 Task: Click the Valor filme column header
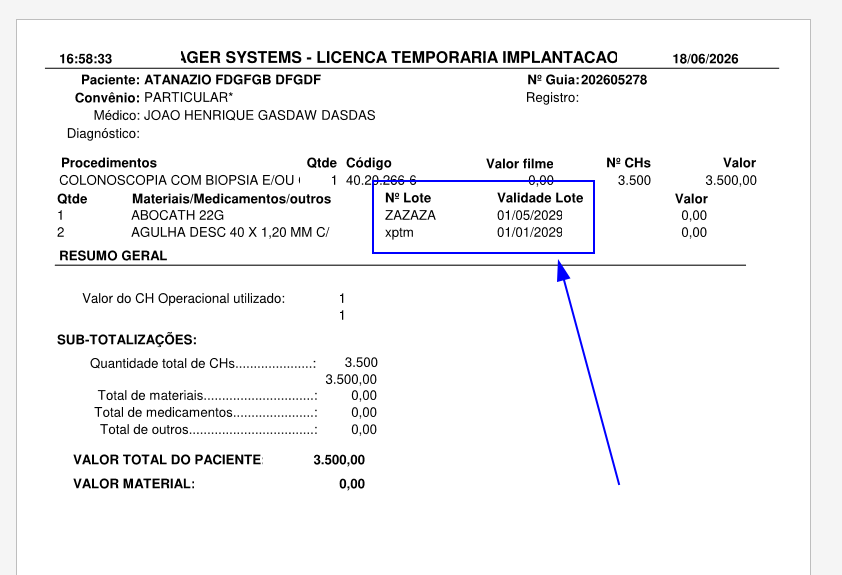pos(519,163)
